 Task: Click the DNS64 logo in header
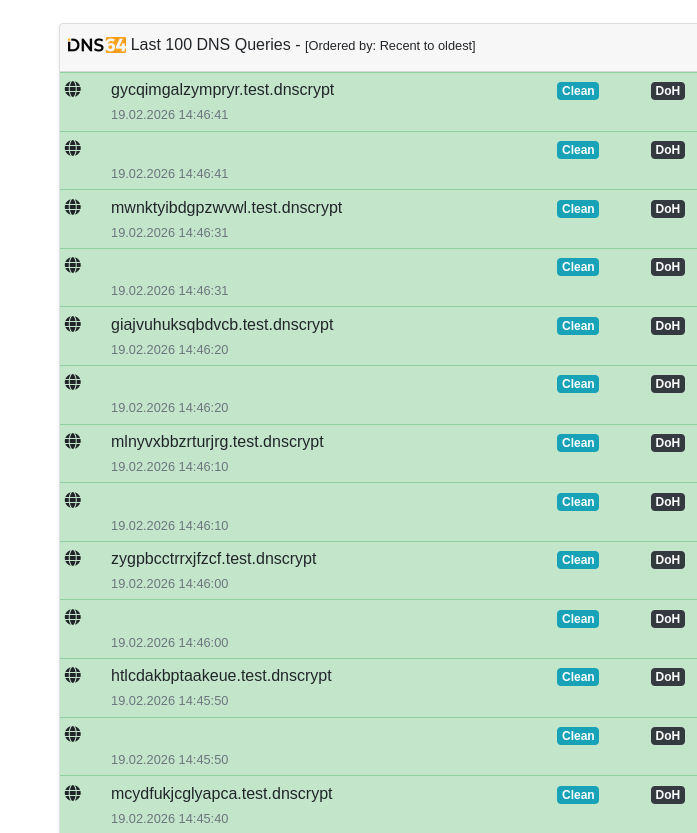(96, 45)
